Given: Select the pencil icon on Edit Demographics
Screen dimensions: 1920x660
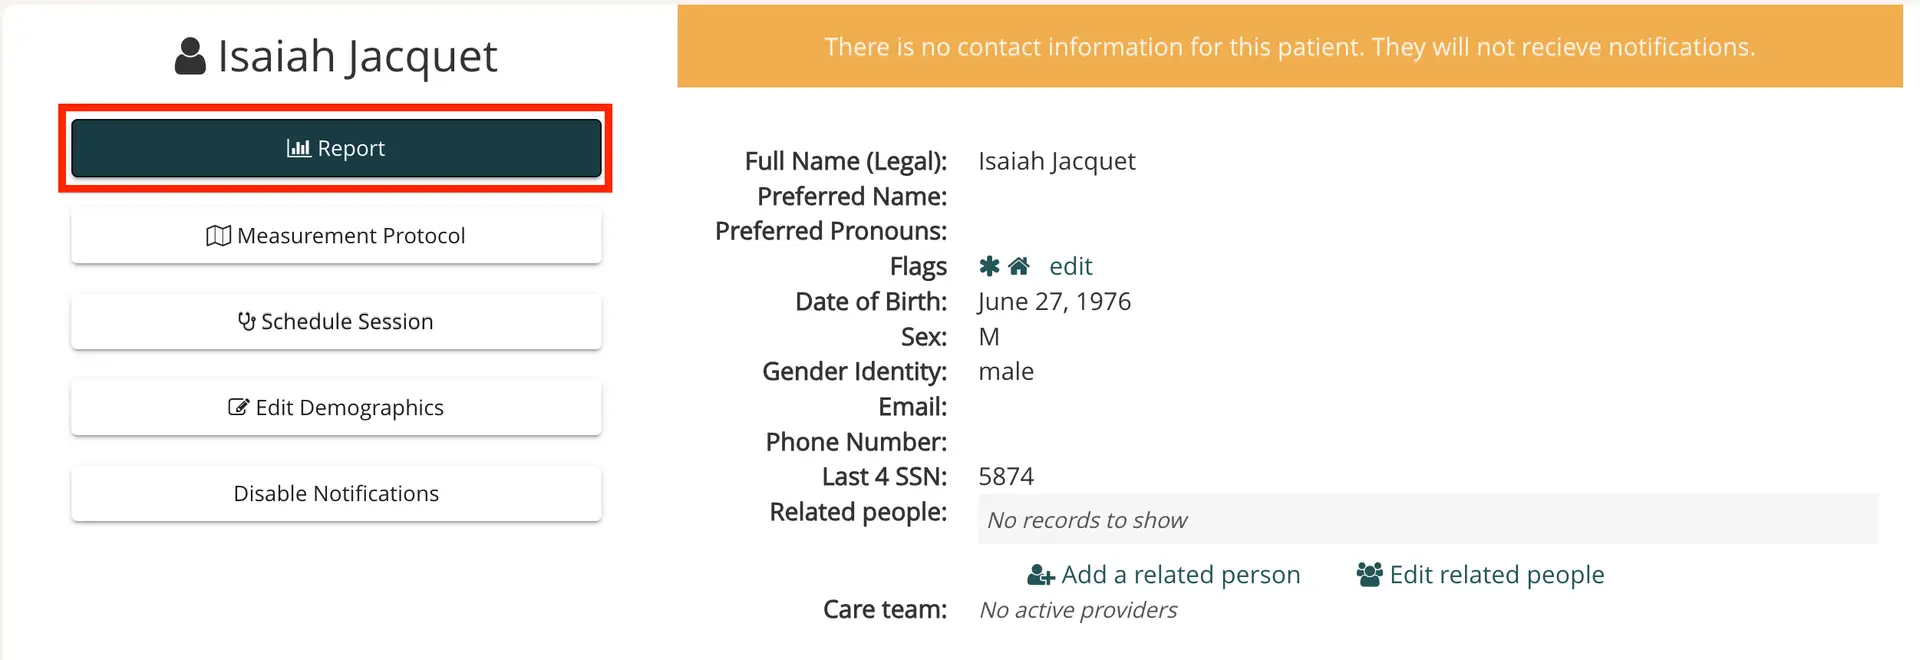Looking at the screenshot, I should pos(238,407).
